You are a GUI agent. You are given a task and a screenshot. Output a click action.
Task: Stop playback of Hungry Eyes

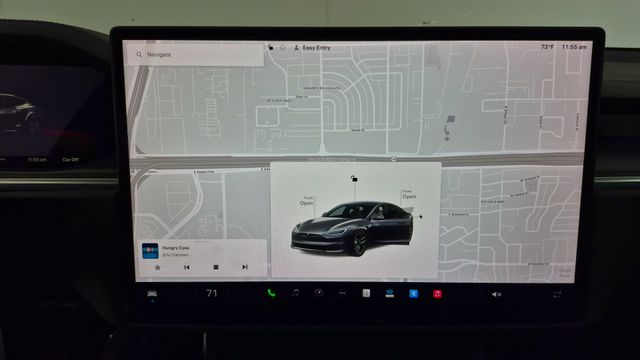pos(216,267)
